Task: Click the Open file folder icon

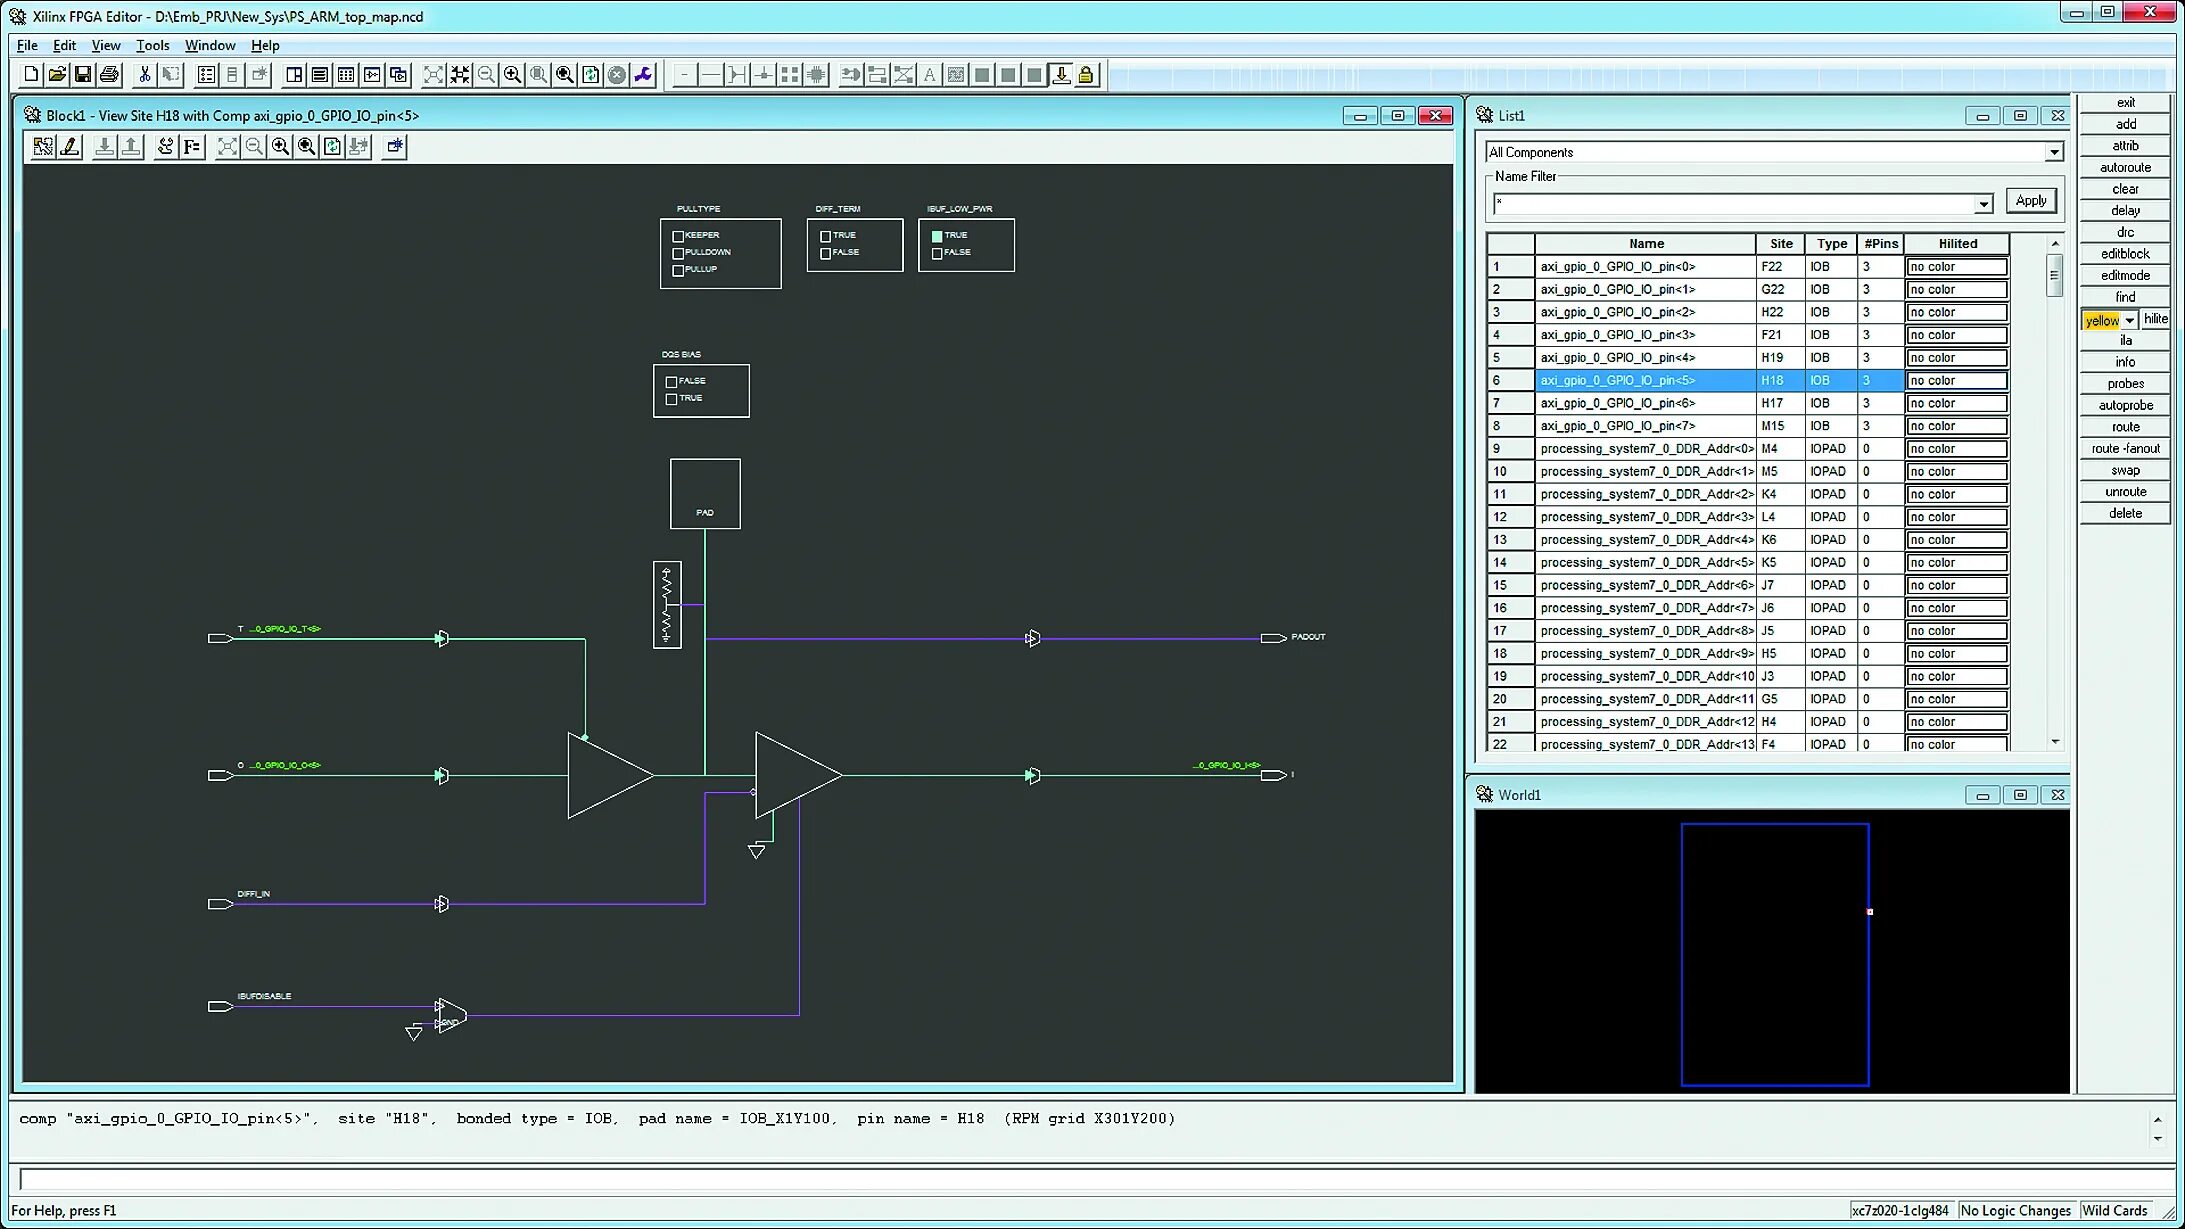Action: (57, 75)
